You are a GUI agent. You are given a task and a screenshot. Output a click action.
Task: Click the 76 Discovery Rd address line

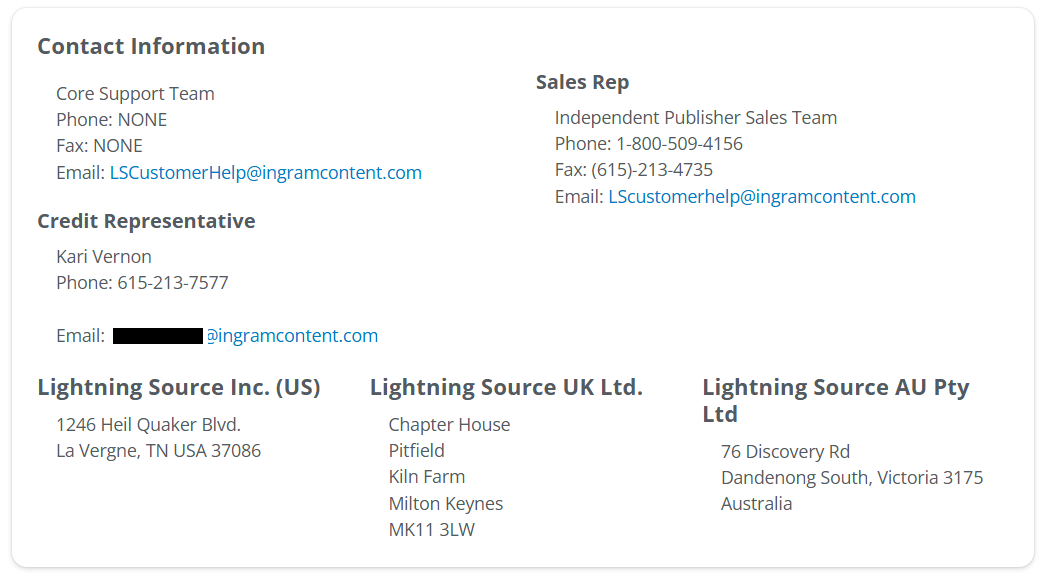click(785, 452)
